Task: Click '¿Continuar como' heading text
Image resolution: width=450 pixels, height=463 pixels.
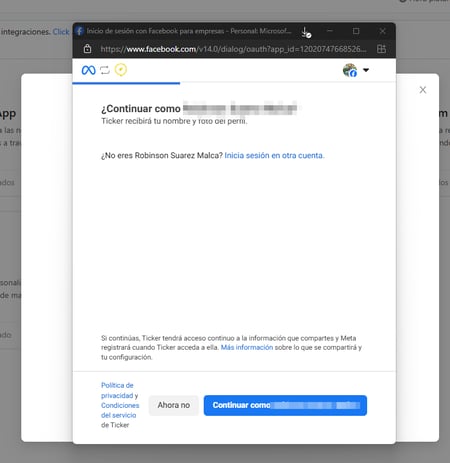Action: pyautogui.click(x=141, y=109)
